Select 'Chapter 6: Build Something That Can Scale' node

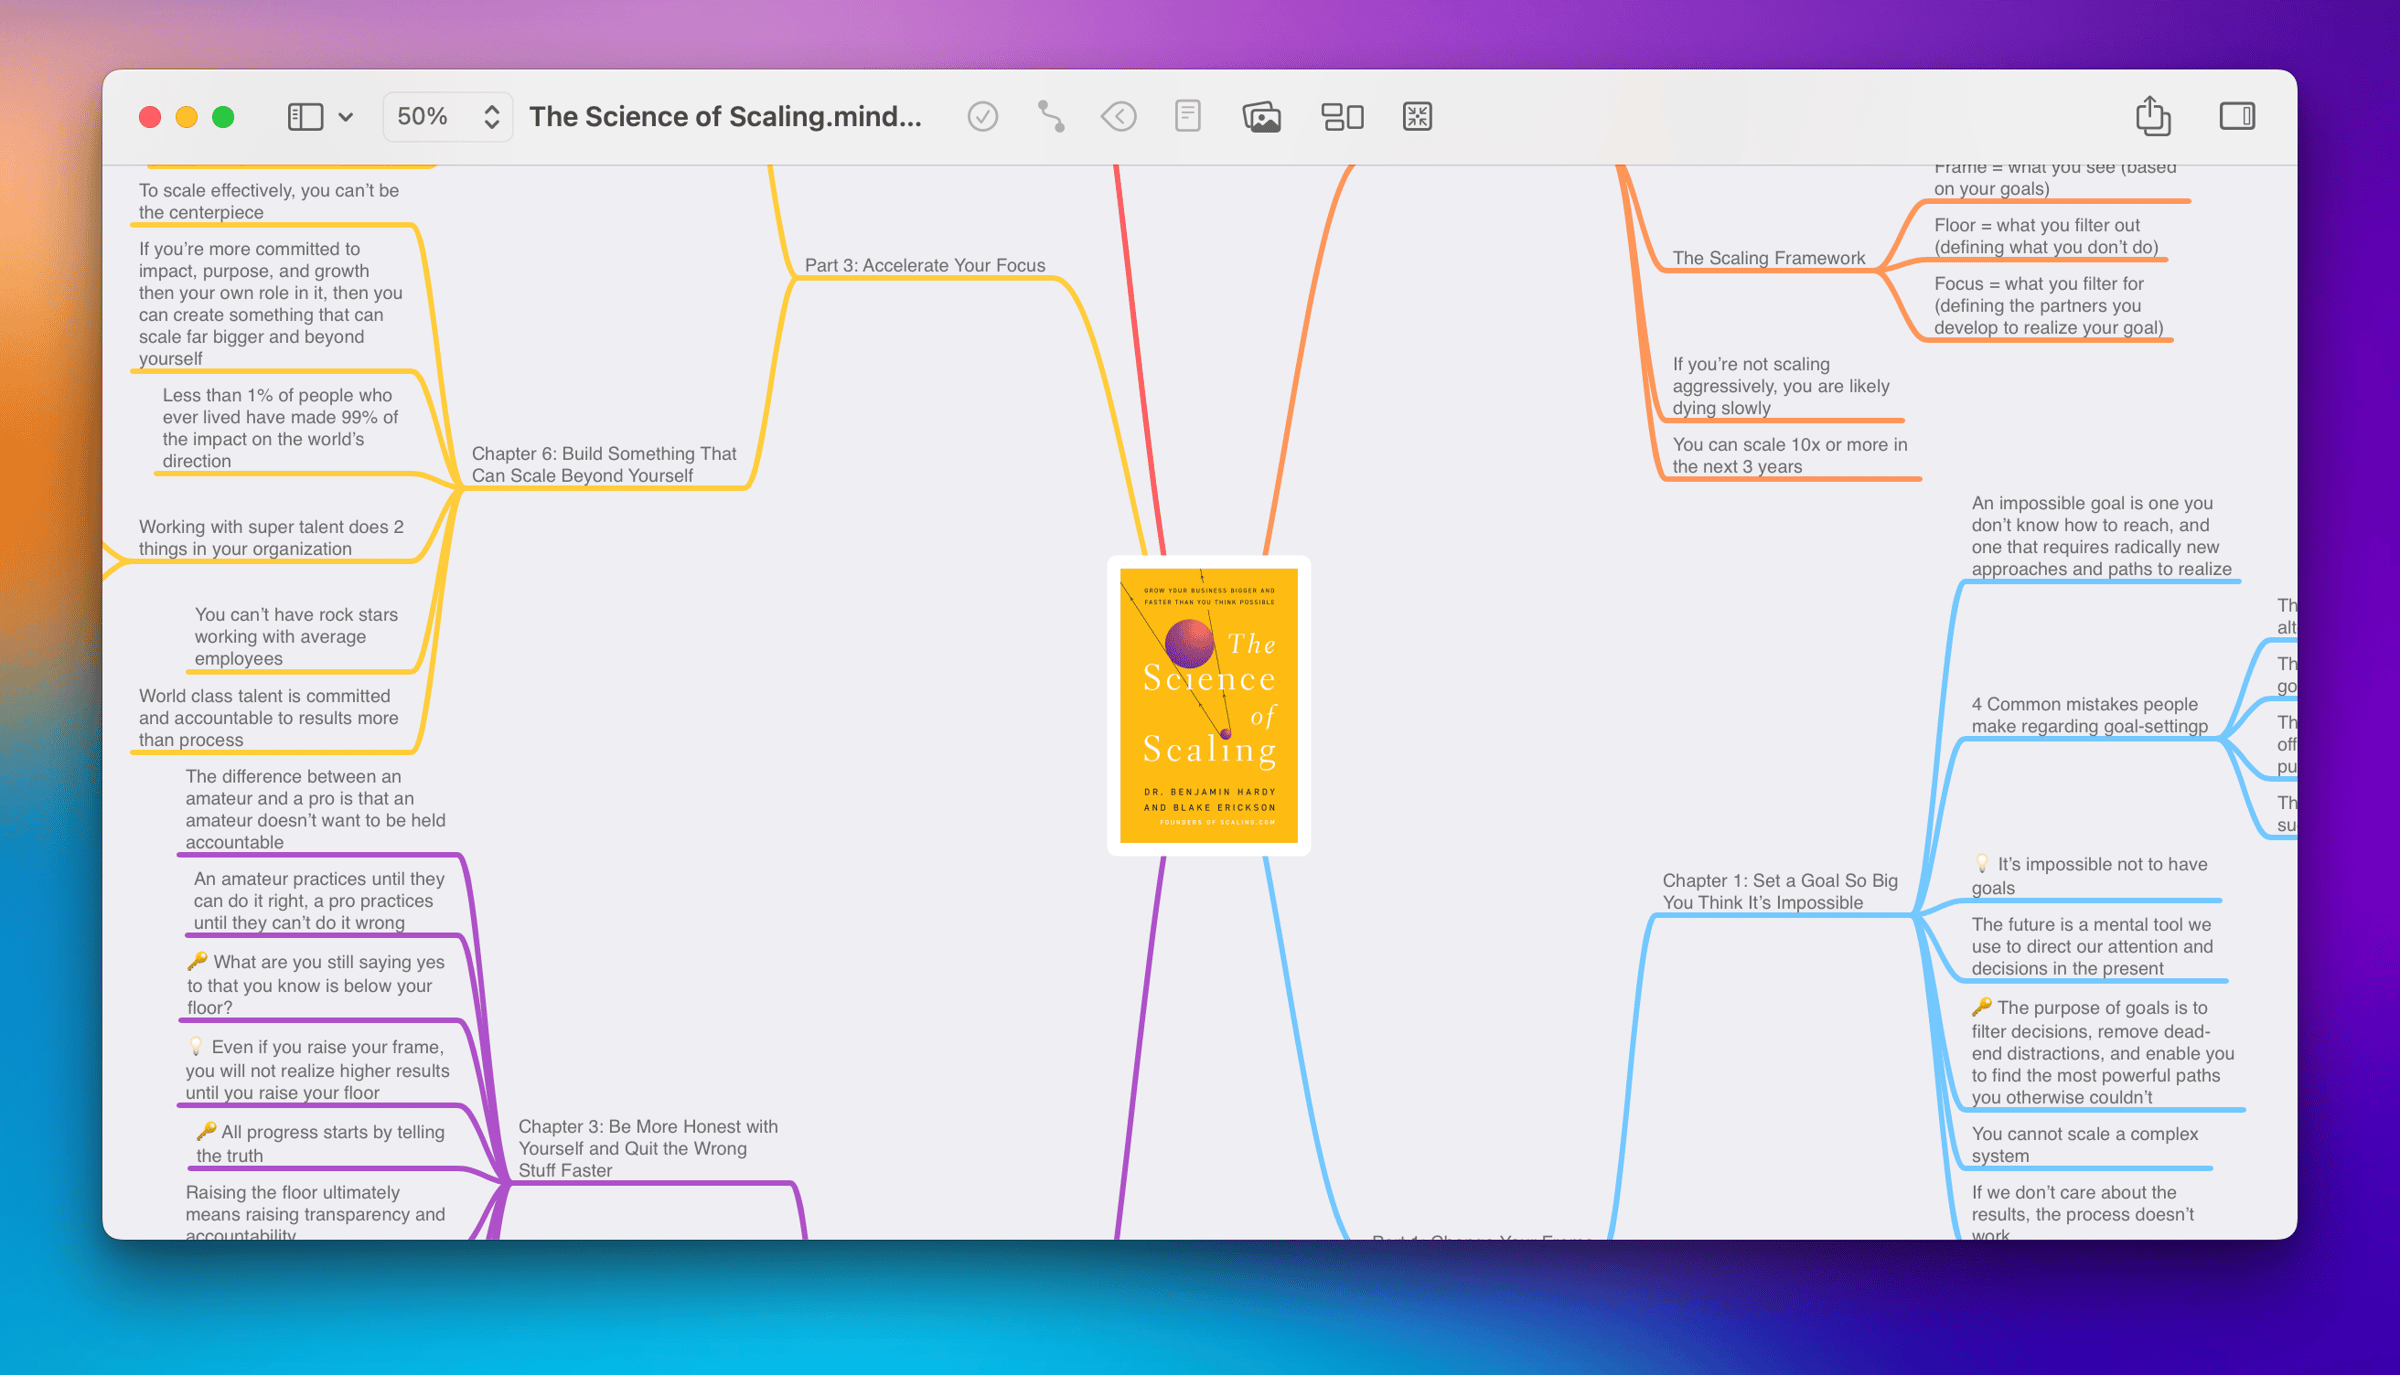click(x=604, y=464)
